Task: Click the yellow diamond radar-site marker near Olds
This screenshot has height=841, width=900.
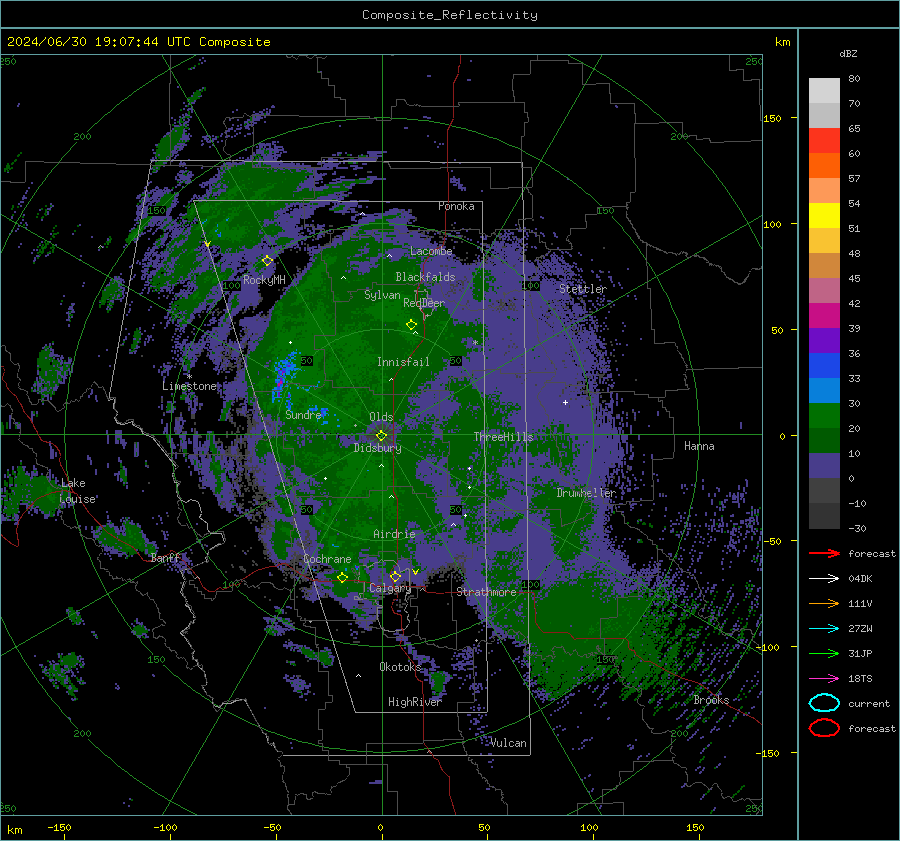Action: click(381, 436)
